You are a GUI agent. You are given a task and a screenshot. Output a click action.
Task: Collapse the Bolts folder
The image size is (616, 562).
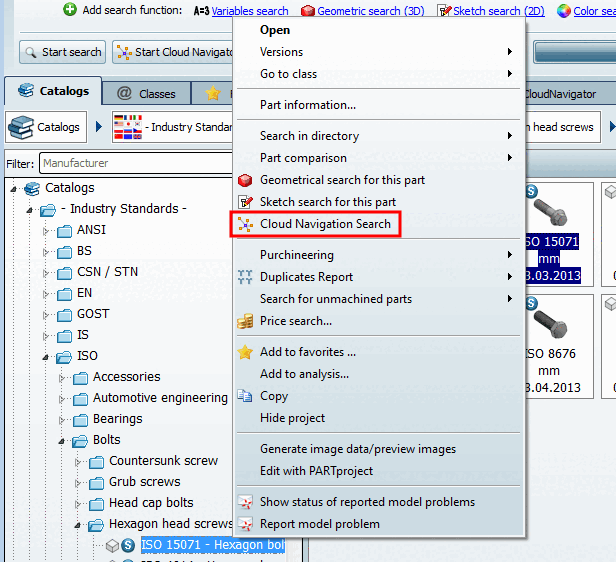pos(62,441)
